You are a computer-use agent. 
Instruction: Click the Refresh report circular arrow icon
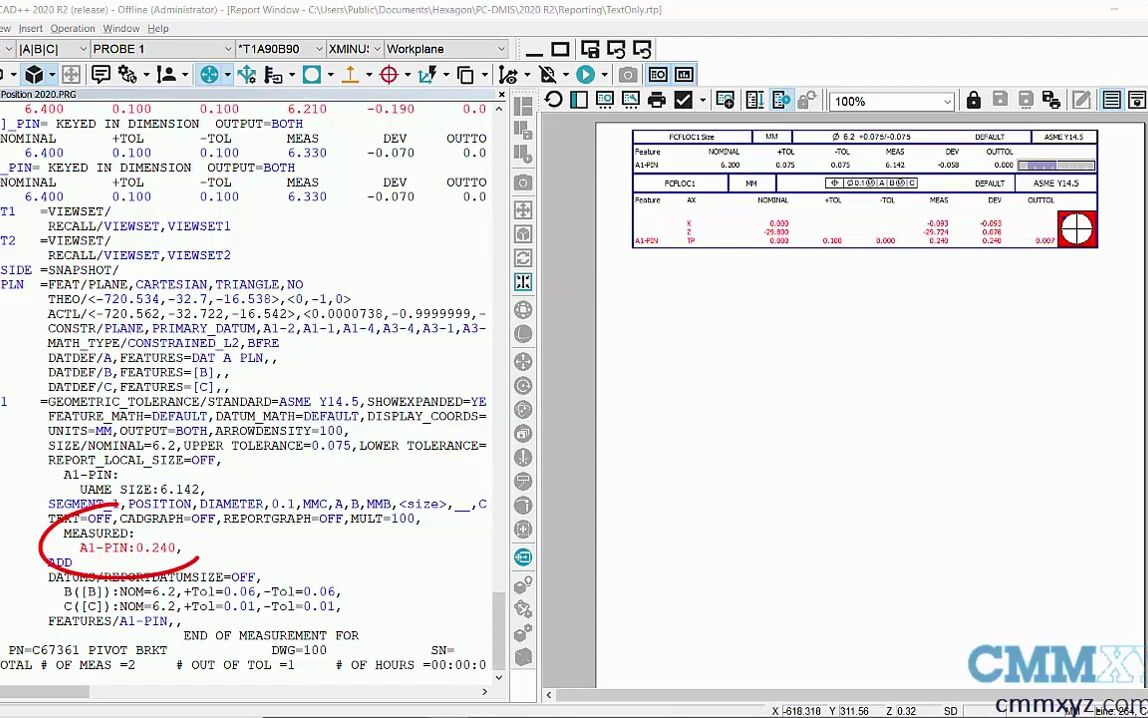(554, 100)
